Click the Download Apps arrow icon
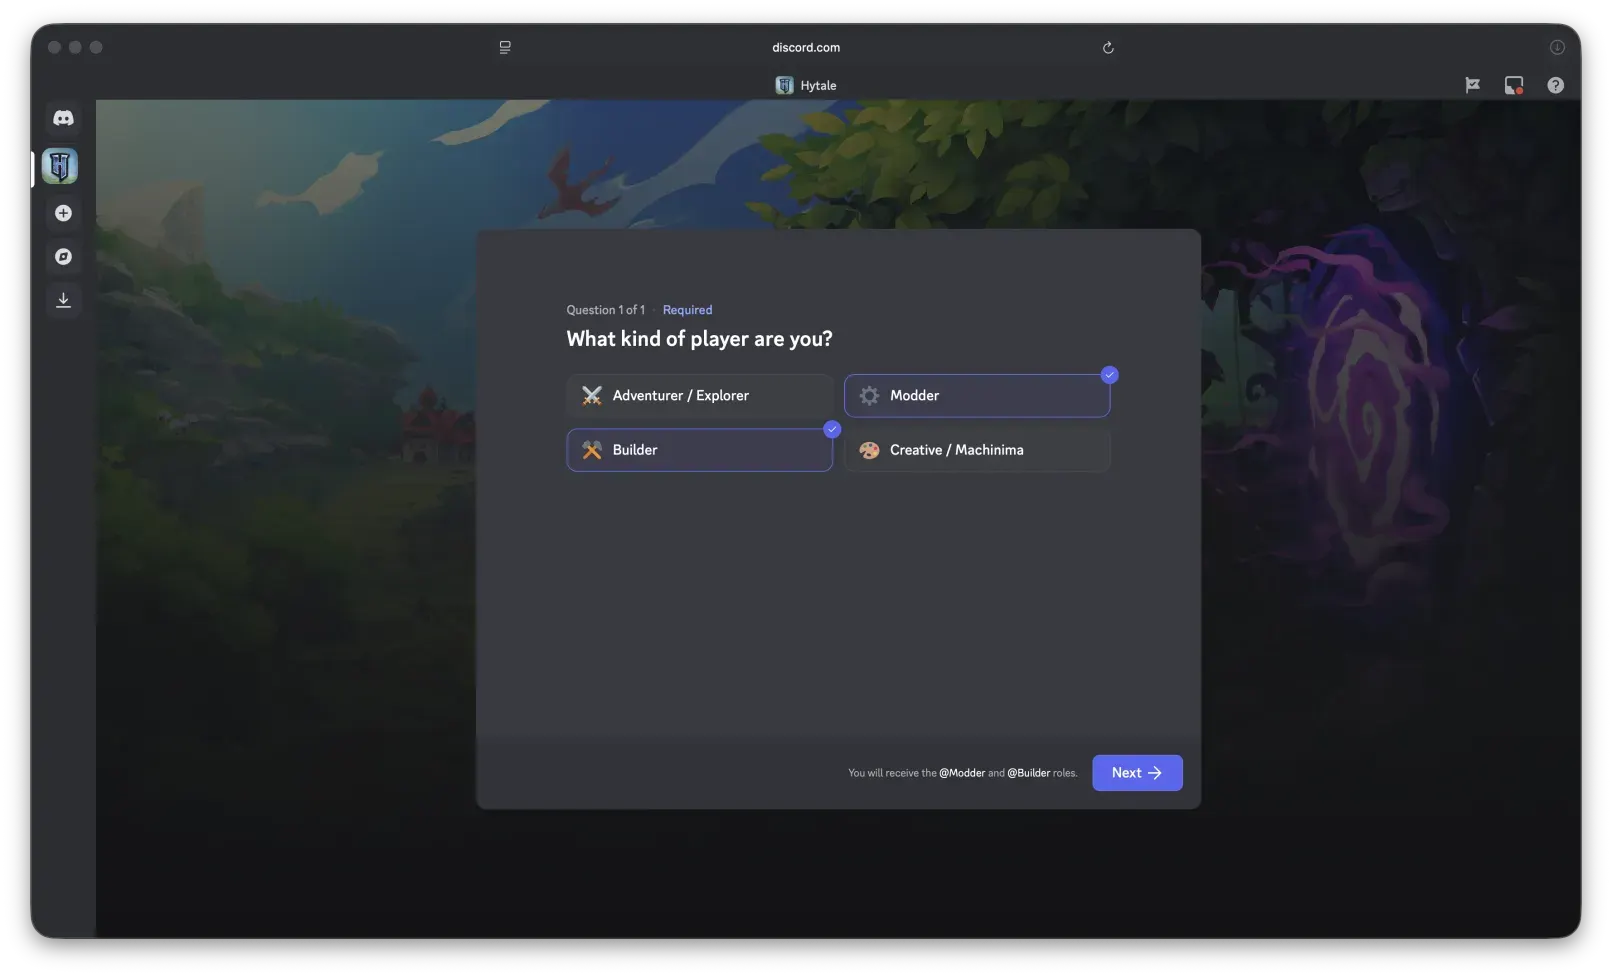The height and width of the screenshot is (976, 1612). pos(63,300)
